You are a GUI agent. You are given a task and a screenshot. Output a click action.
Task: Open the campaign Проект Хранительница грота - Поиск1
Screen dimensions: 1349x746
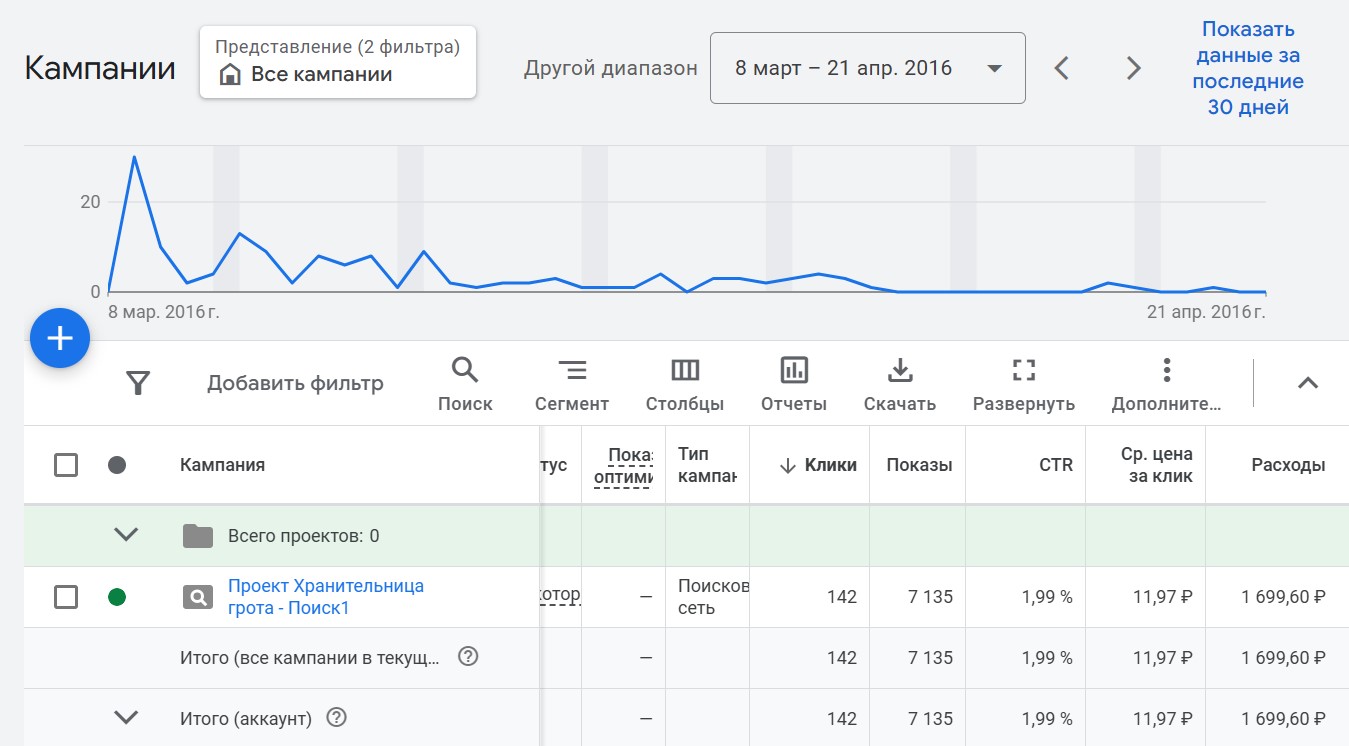pos(326,597)
